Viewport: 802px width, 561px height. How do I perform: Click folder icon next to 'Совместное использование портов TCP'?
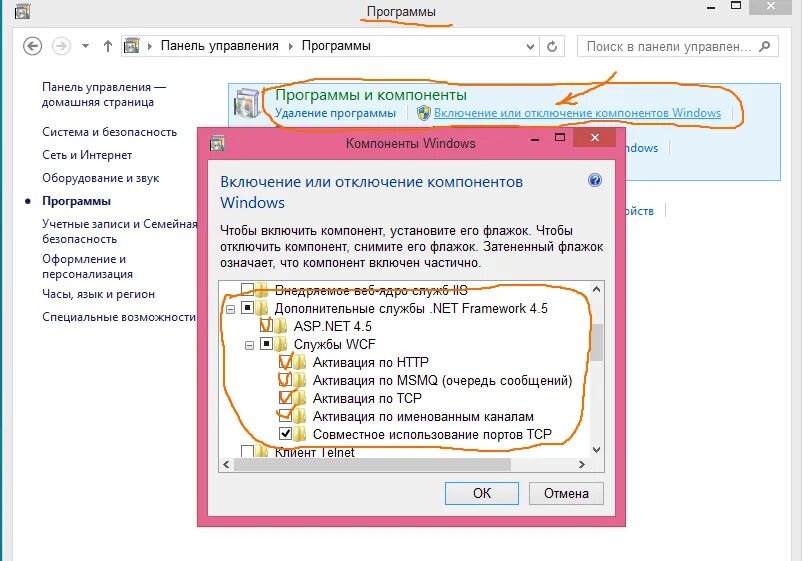299,434
